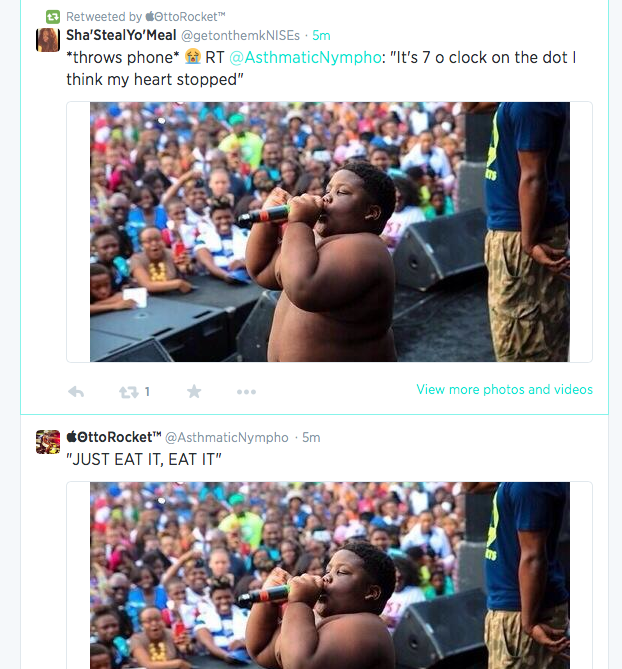Image resolution: width=622 pixels, height=669 pixels.
Task: Favorite the first tweet with the star
Action: click(194, 392)
